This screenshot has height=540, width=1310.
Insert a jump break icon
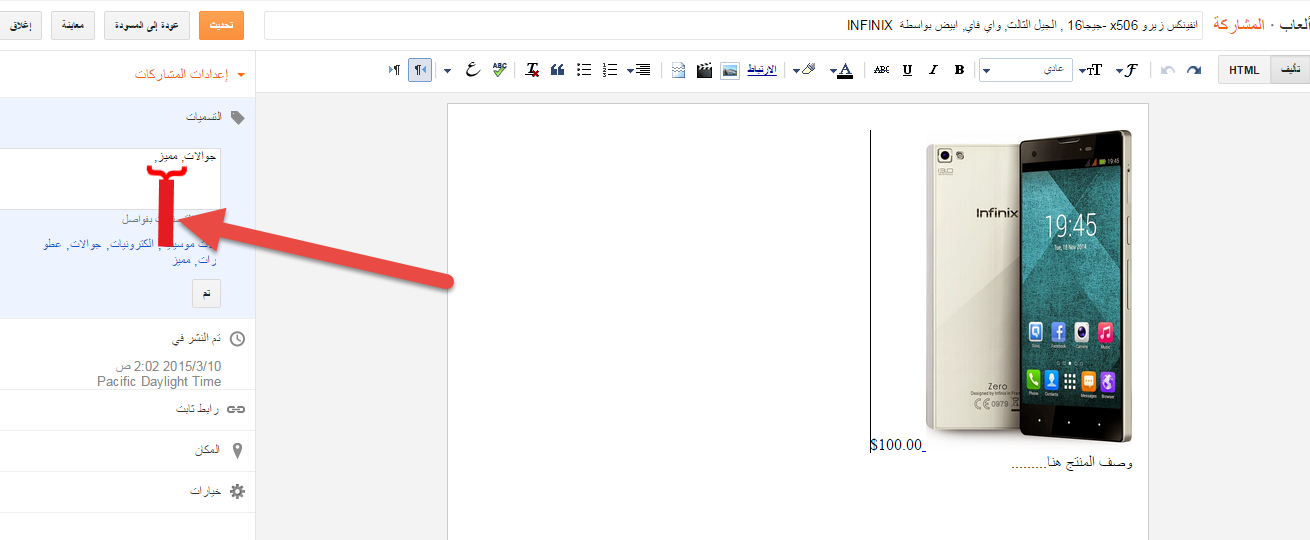pyautogui.click(x=679, y=70)
